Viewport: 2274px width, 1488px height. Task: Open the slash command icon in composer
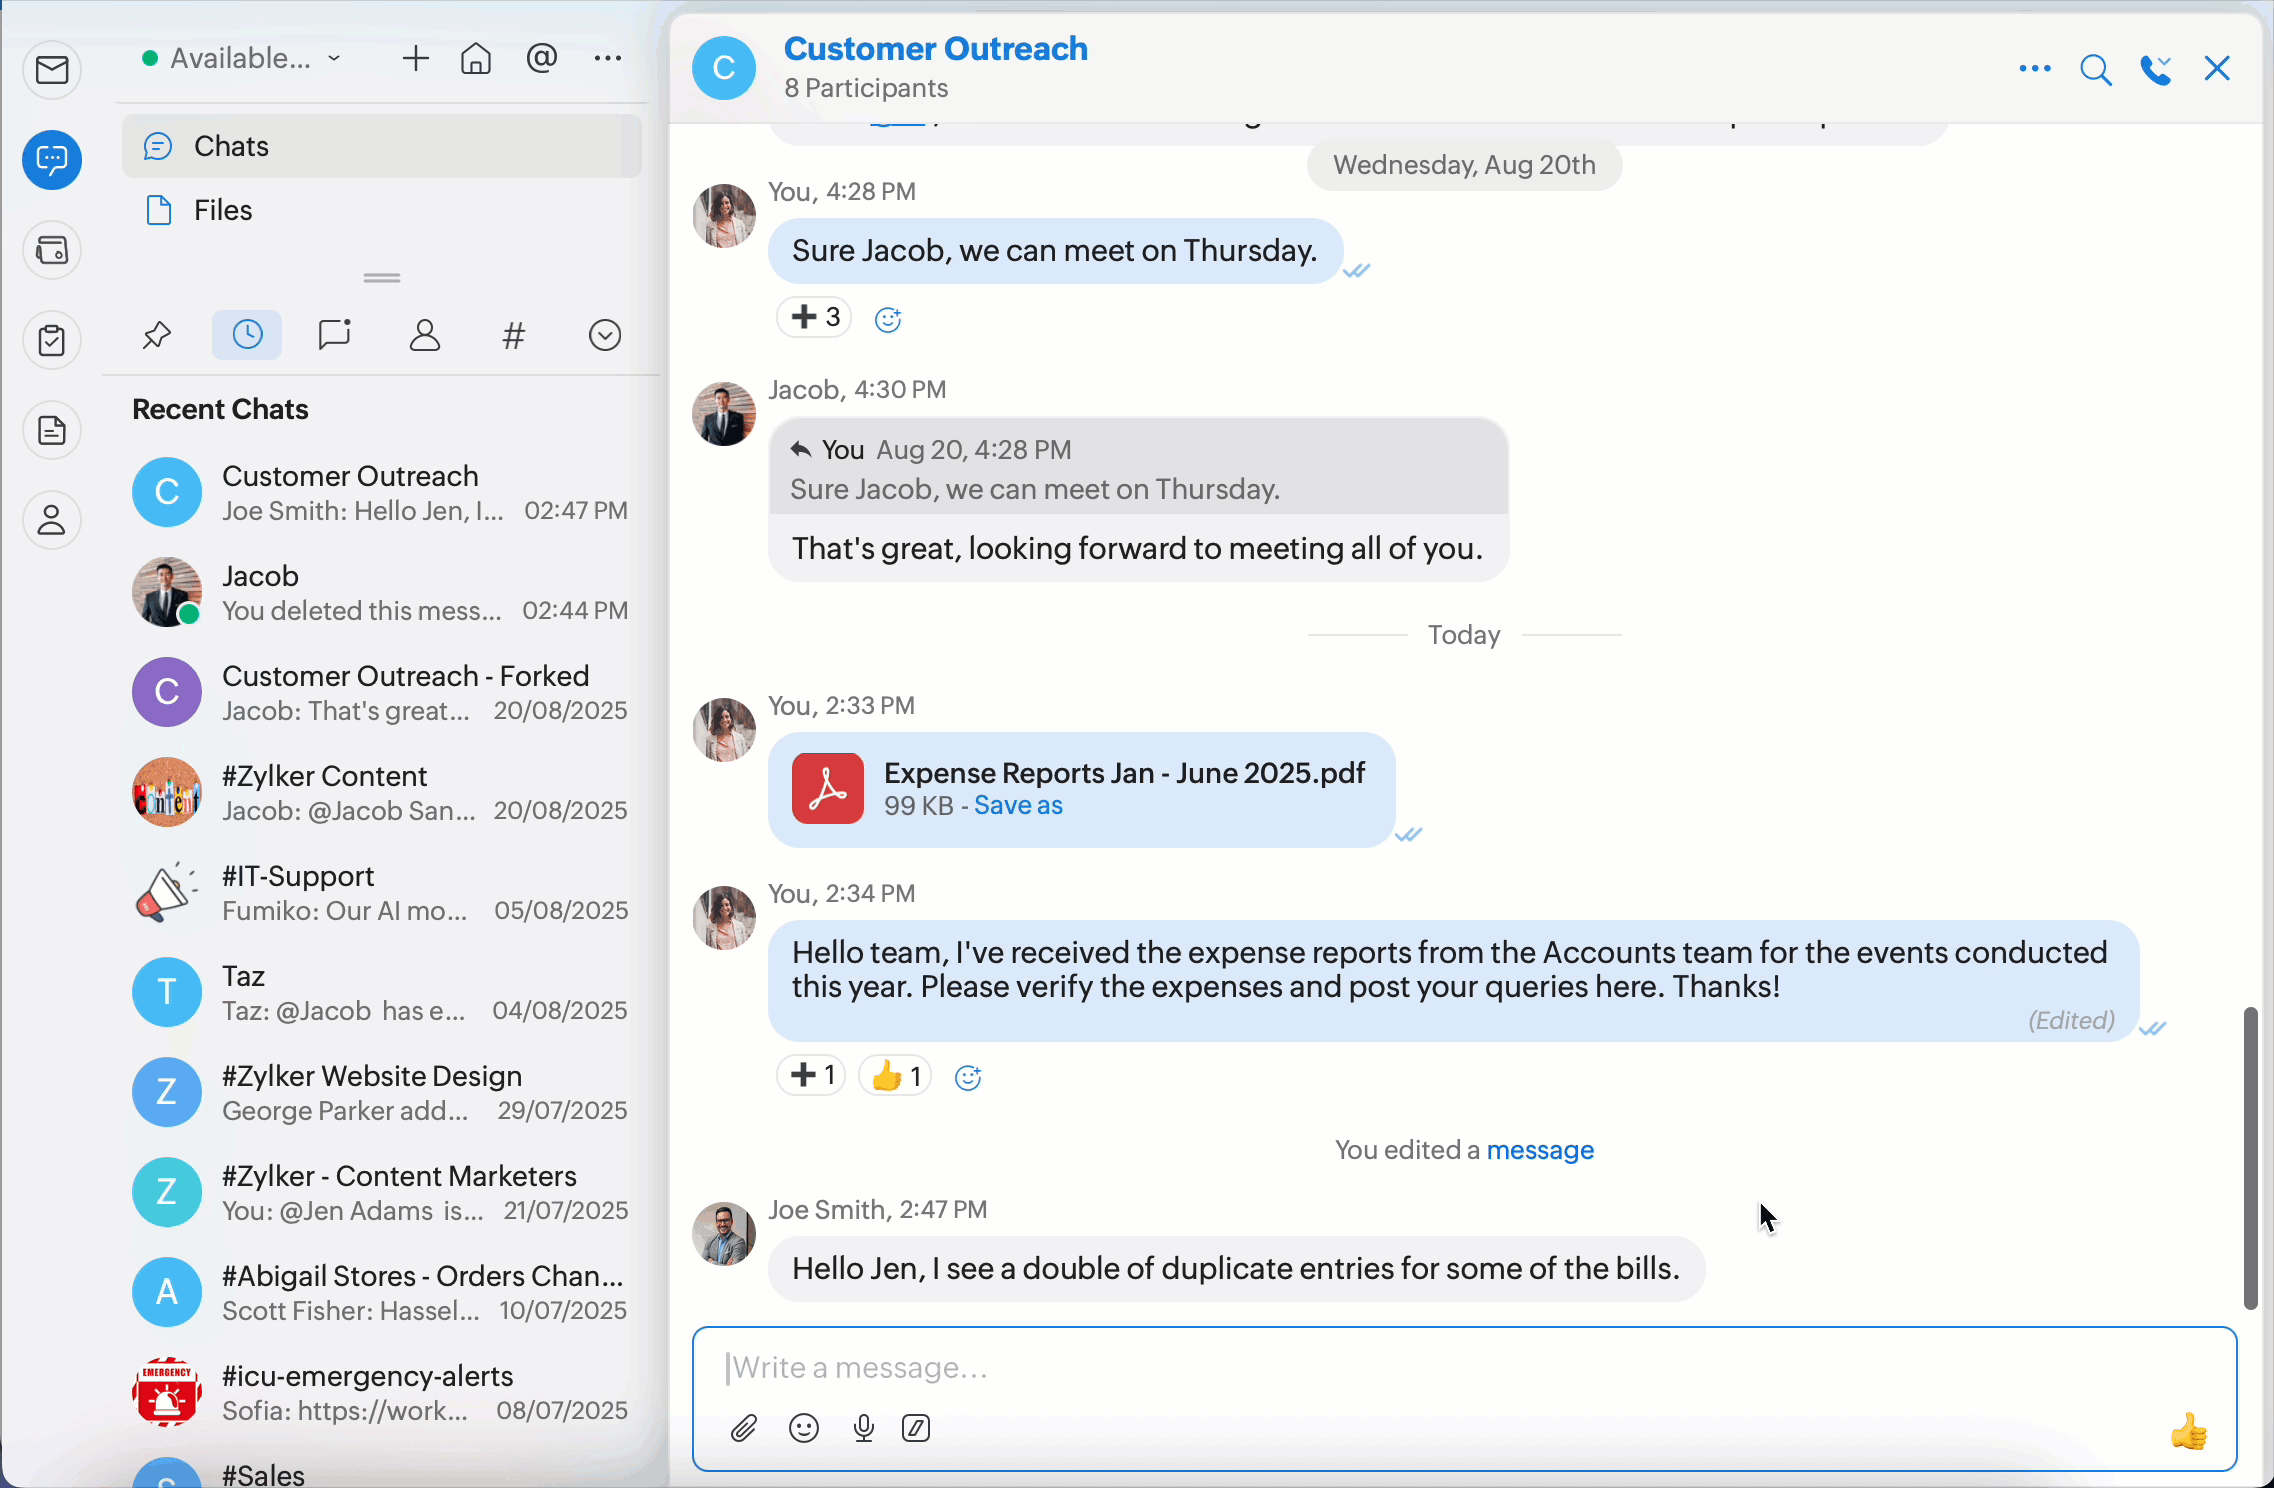pyautogui.click(x=916, y=1428)
